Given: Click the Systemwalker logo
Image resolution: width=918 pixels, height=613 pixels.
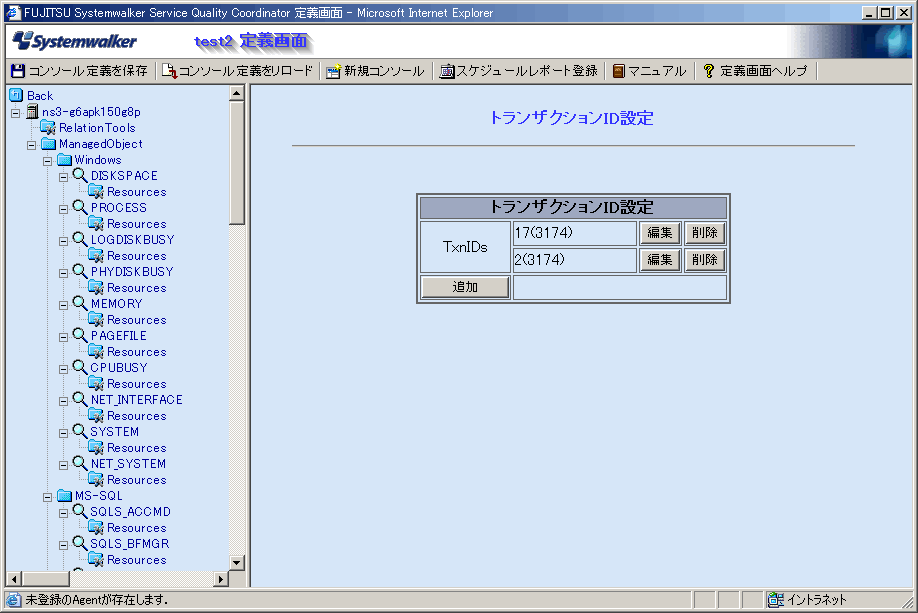Looking at the screenshot, I should tap(74, 41).
